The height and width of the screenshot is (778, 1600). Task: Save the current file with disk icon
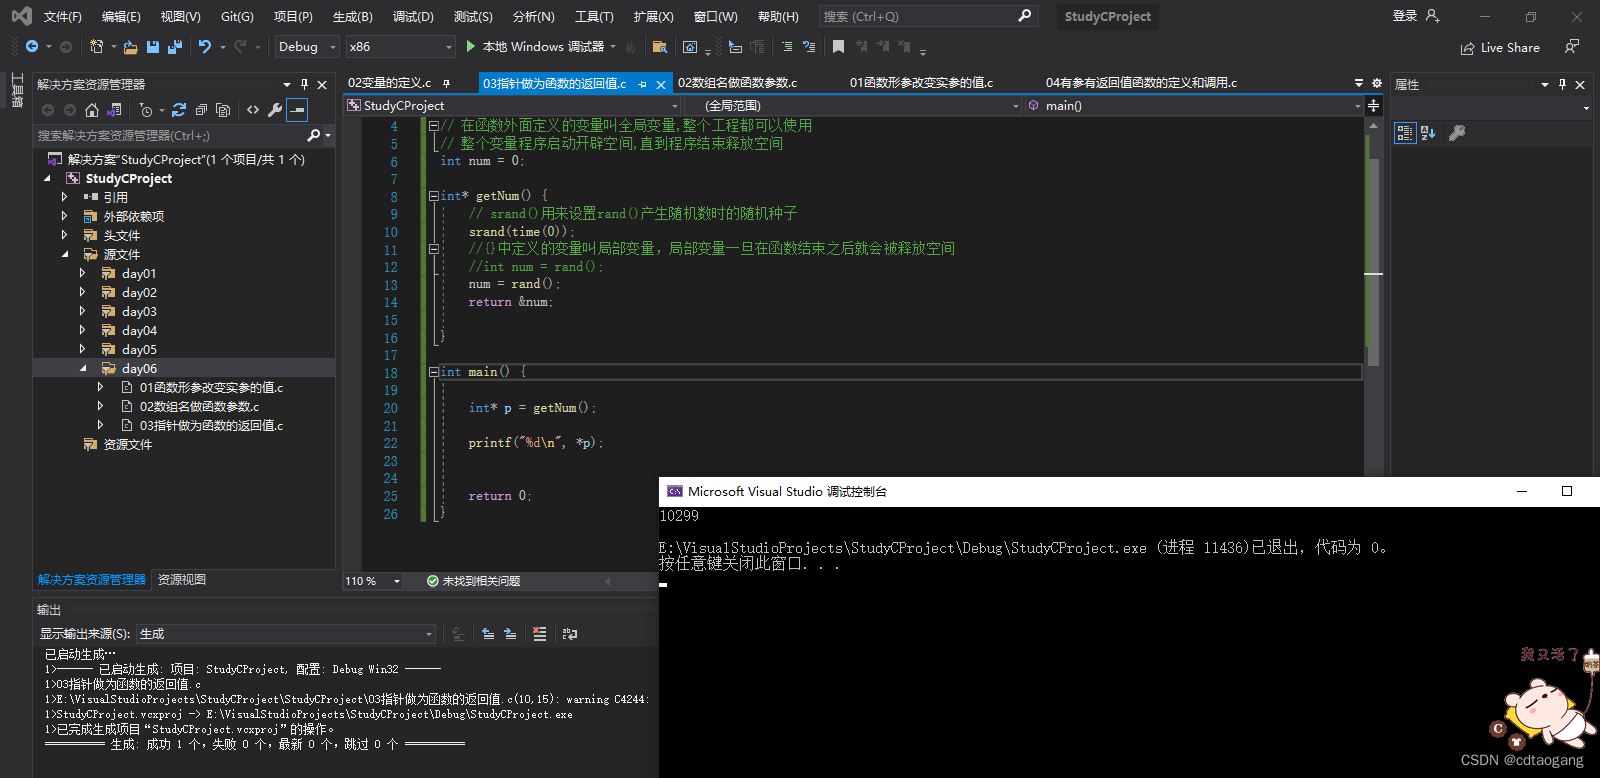click(x=153, y=47)
